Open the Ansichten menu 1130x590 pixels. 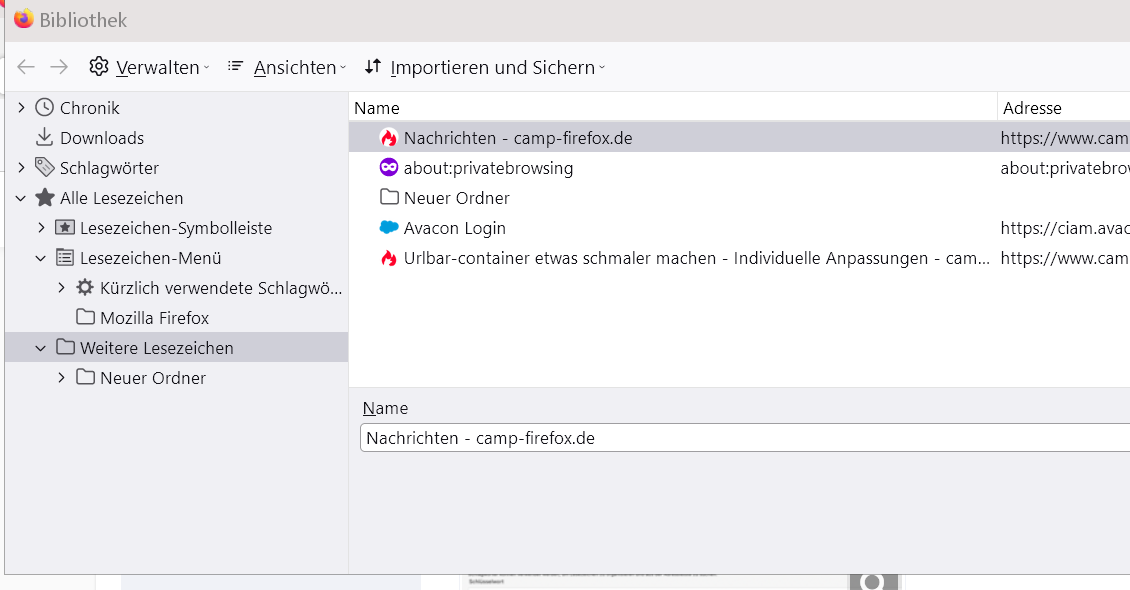[286, 68]
